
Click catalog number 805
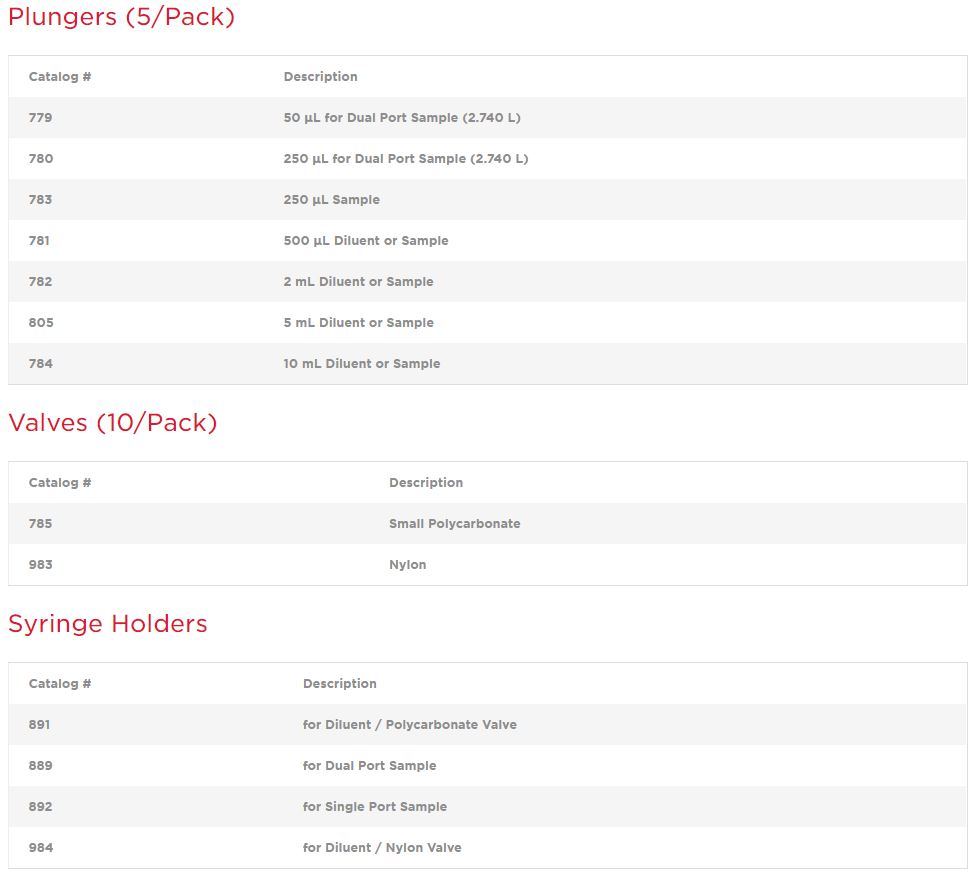pos(41,323)
